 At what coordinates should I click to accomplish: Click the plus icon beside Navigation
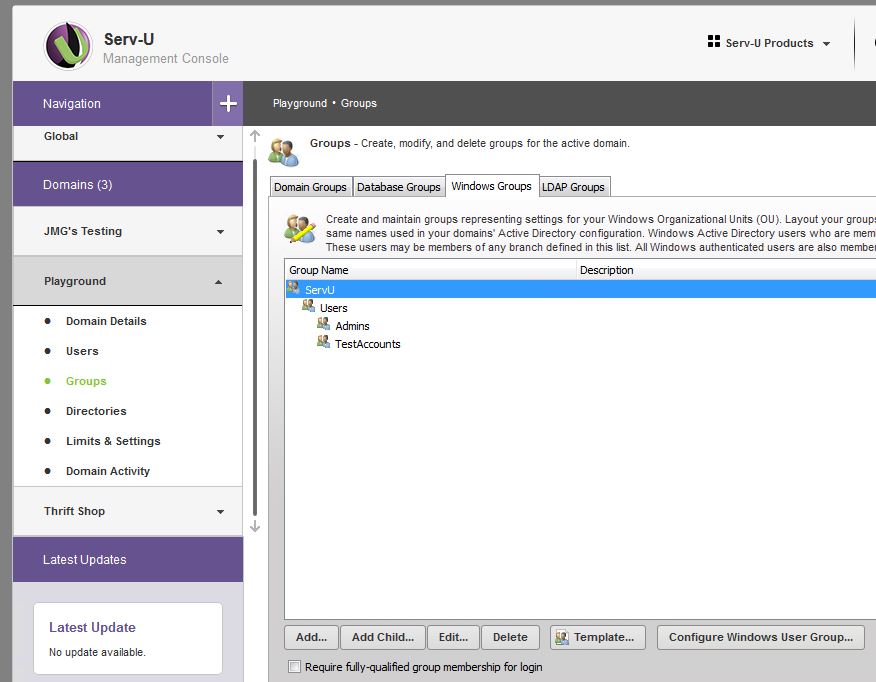tap(228, 103)
